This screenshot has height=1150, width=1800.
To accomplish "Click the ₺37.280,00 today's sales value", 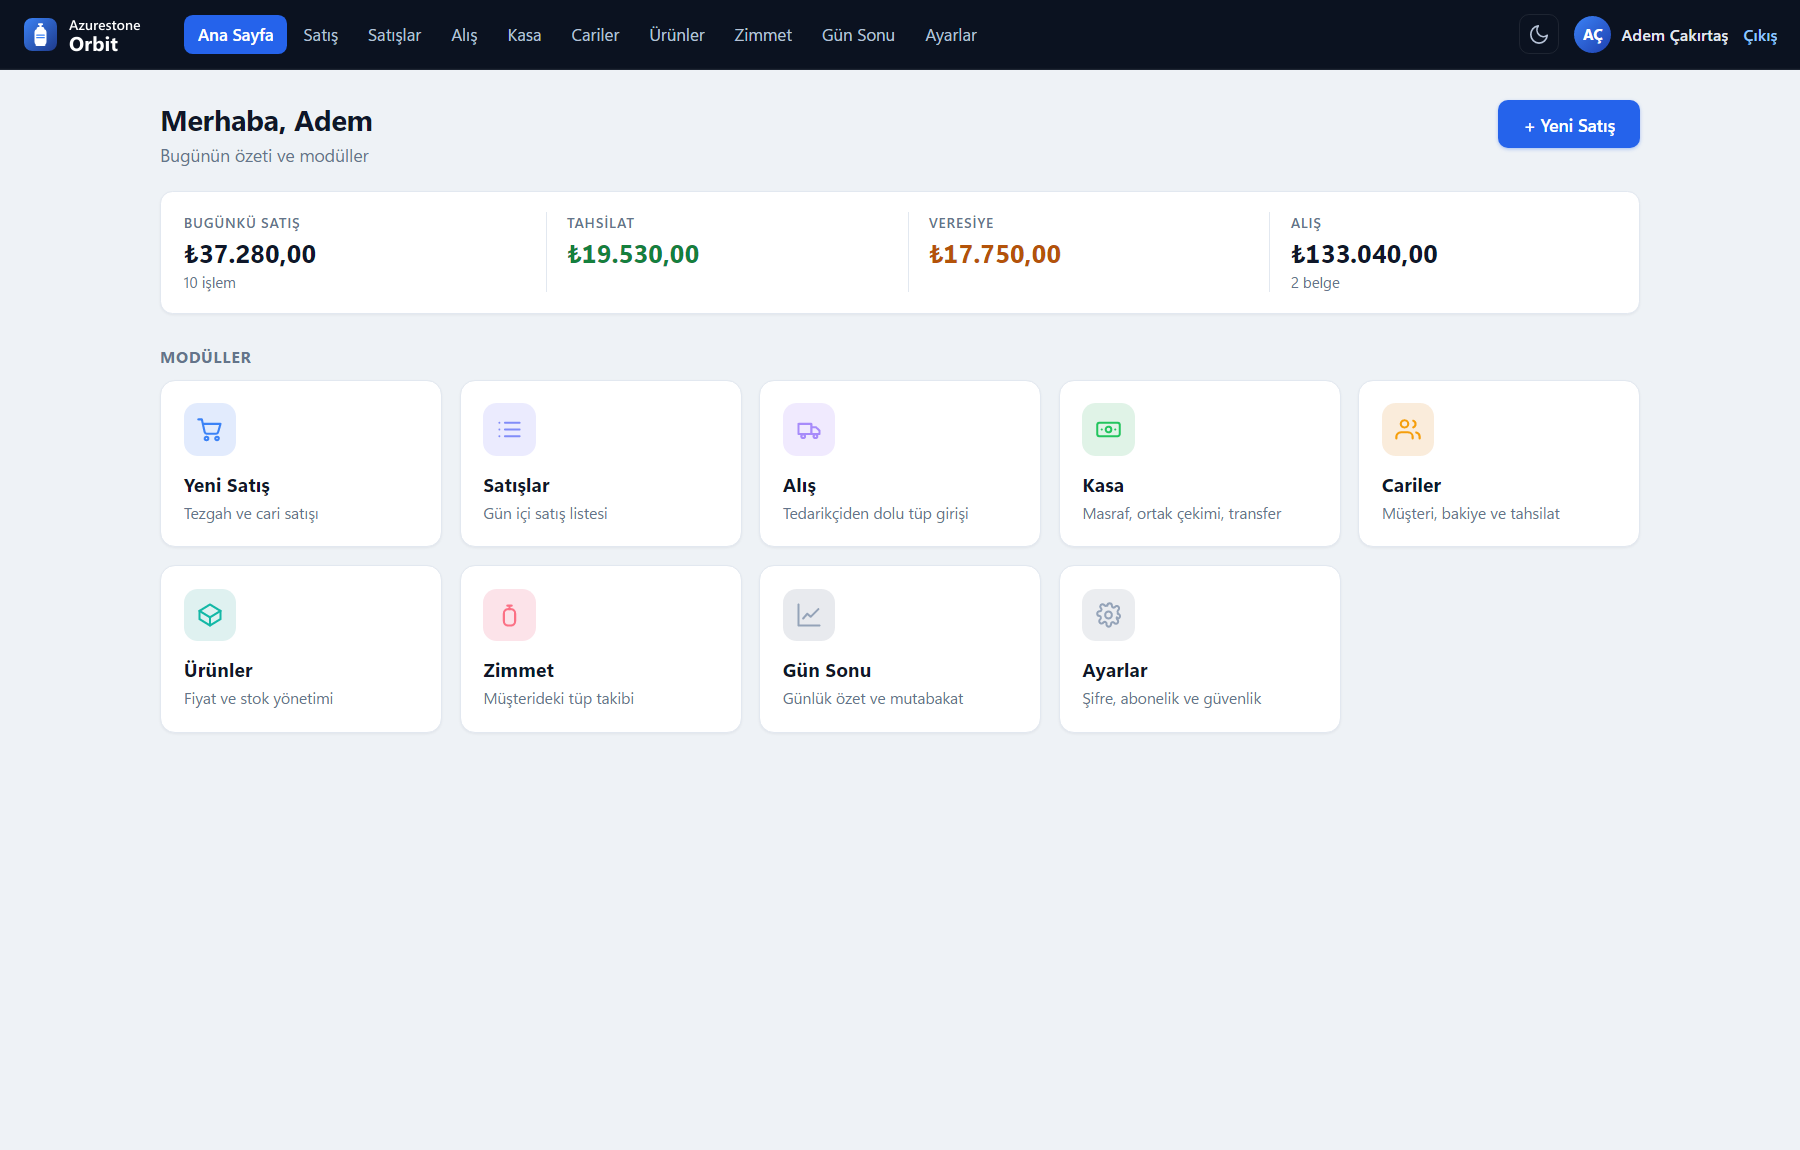I will coord(250,254).
